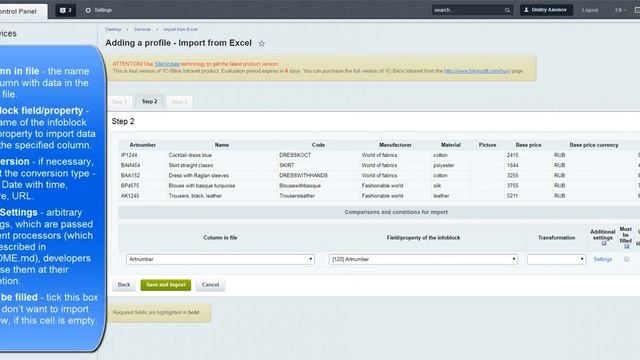Open the infoblock field dropdown showing [120] Artnumber
Viewport: 640px width, 360px height.
click(423, 259)
